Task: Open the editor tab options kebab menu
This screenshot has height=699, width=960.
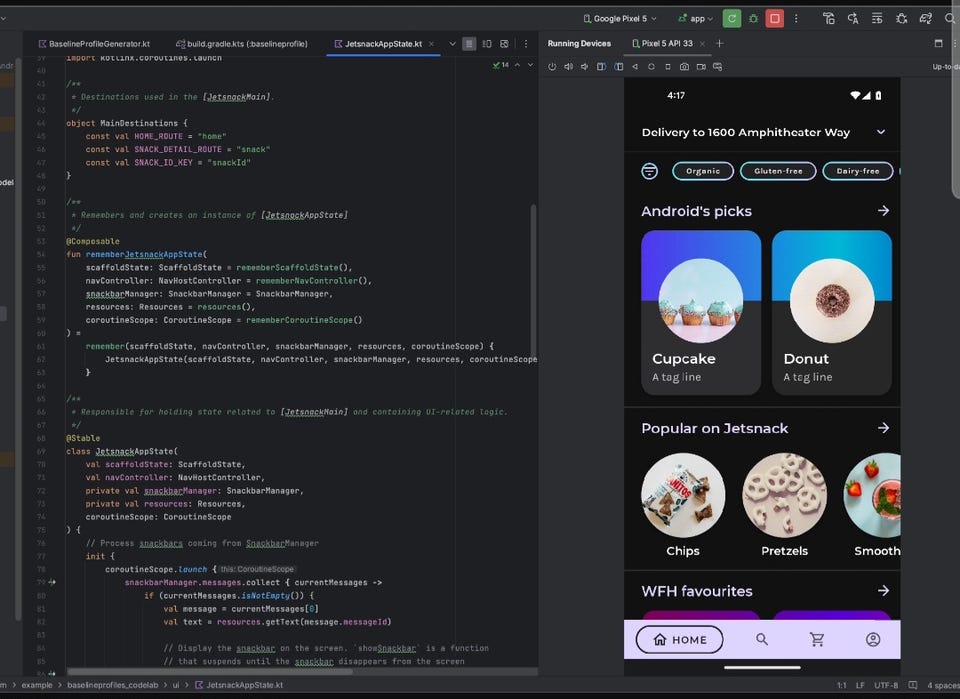Action: click(x=525, y=43)
